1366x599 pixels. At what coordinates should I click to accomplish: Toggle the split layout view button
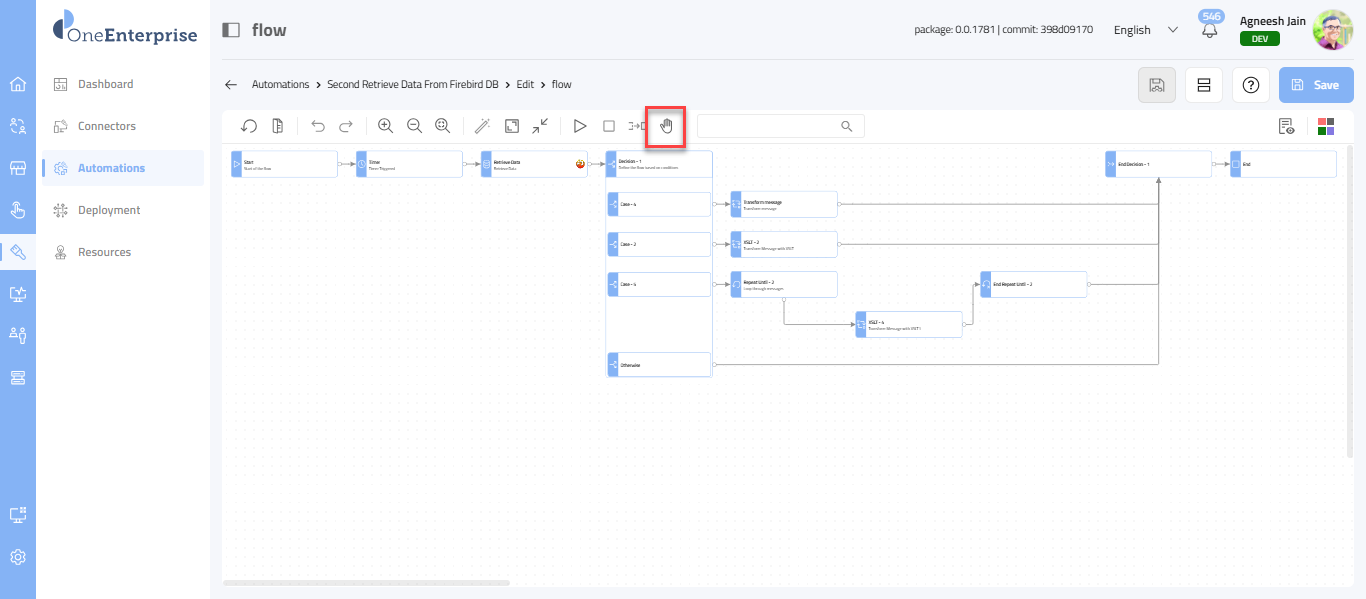coord(1204,85)
